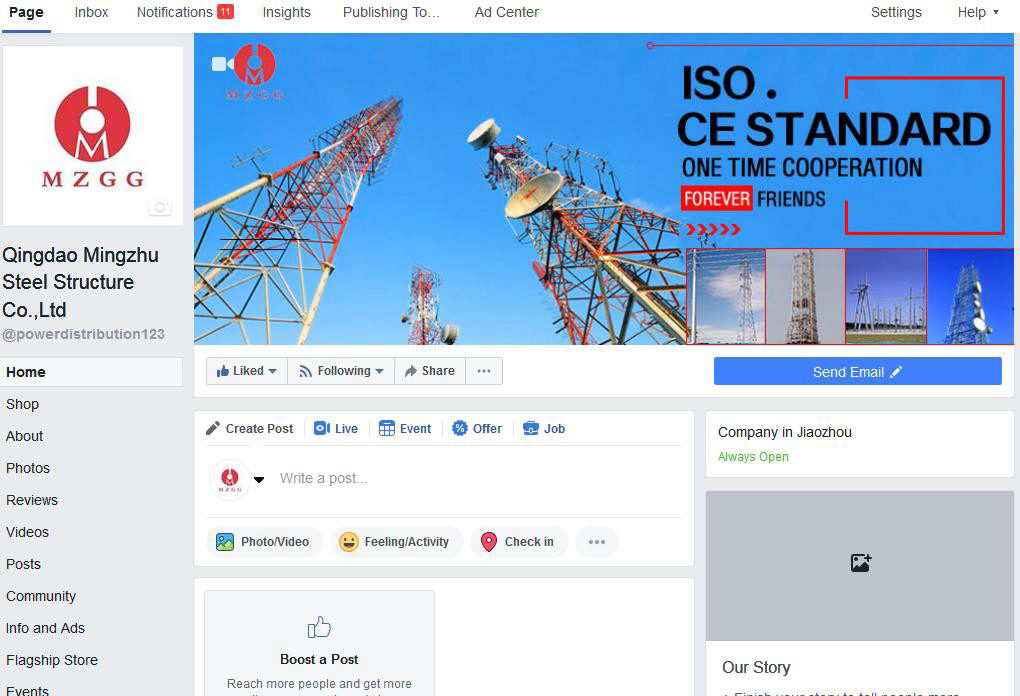
Task: Click the Always Open hours text
Action: tap(753, 457)
